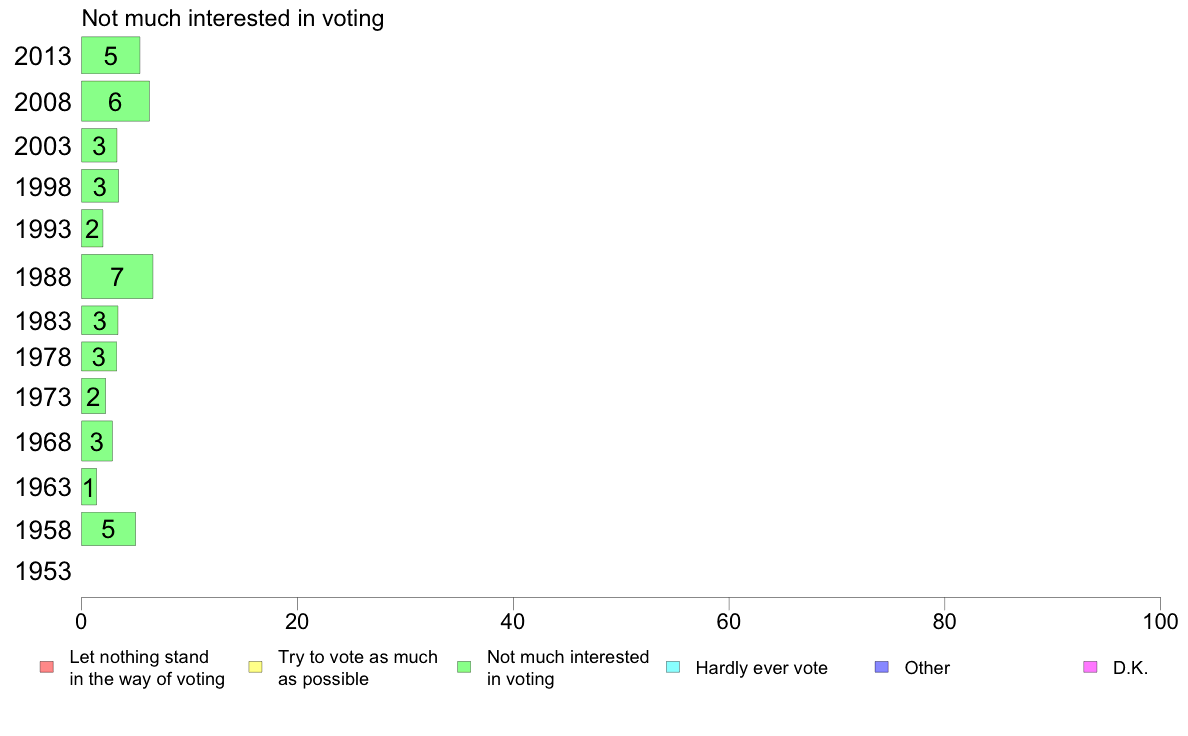Select the 2013 bar showing 5
Image resolution: width=1188 pixels, height=736 pixels.
(111, 55)
